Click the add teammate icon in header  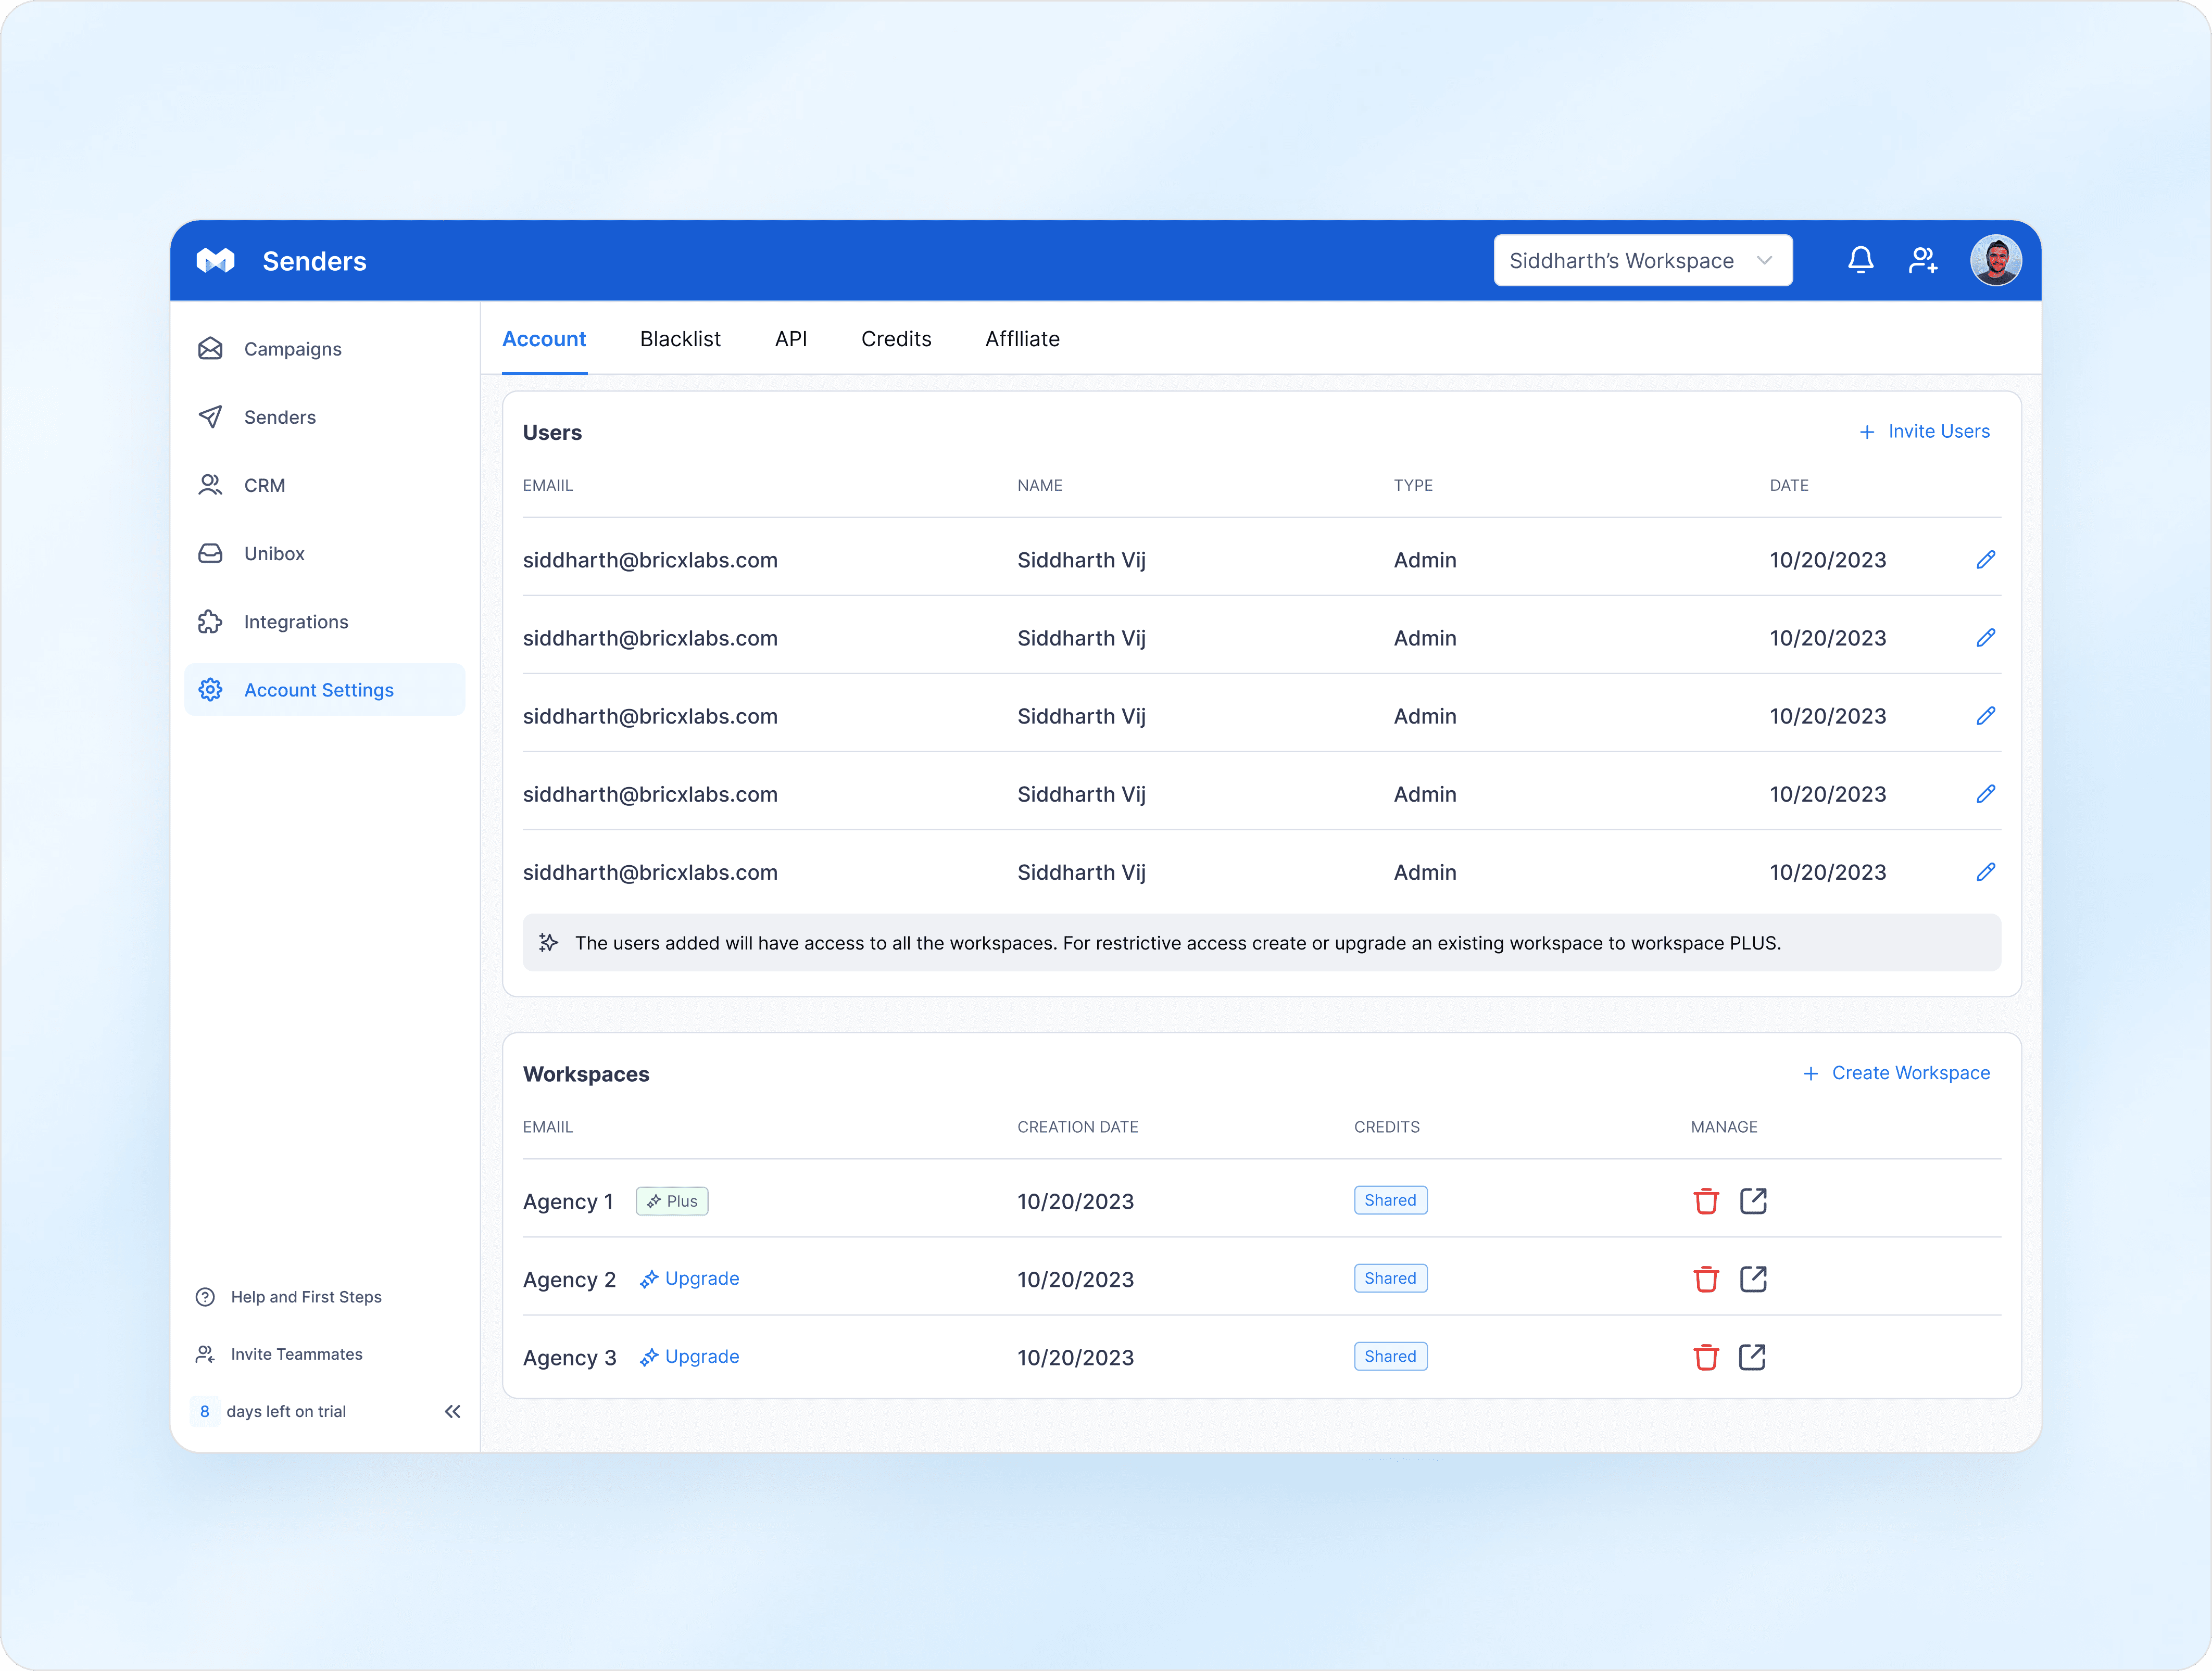click(x=1922, y=261)
